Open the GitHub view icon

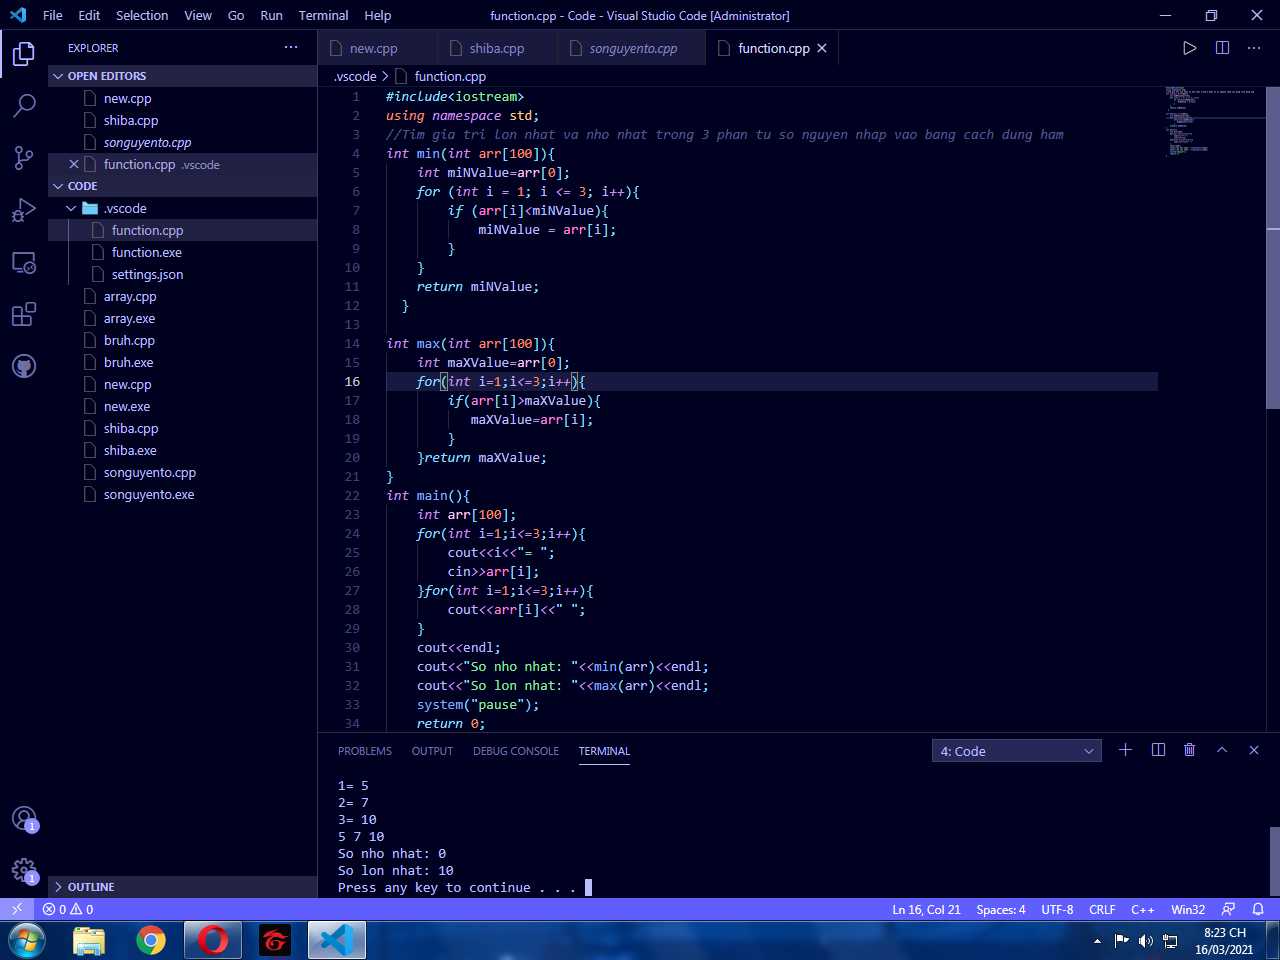(24, 366)
